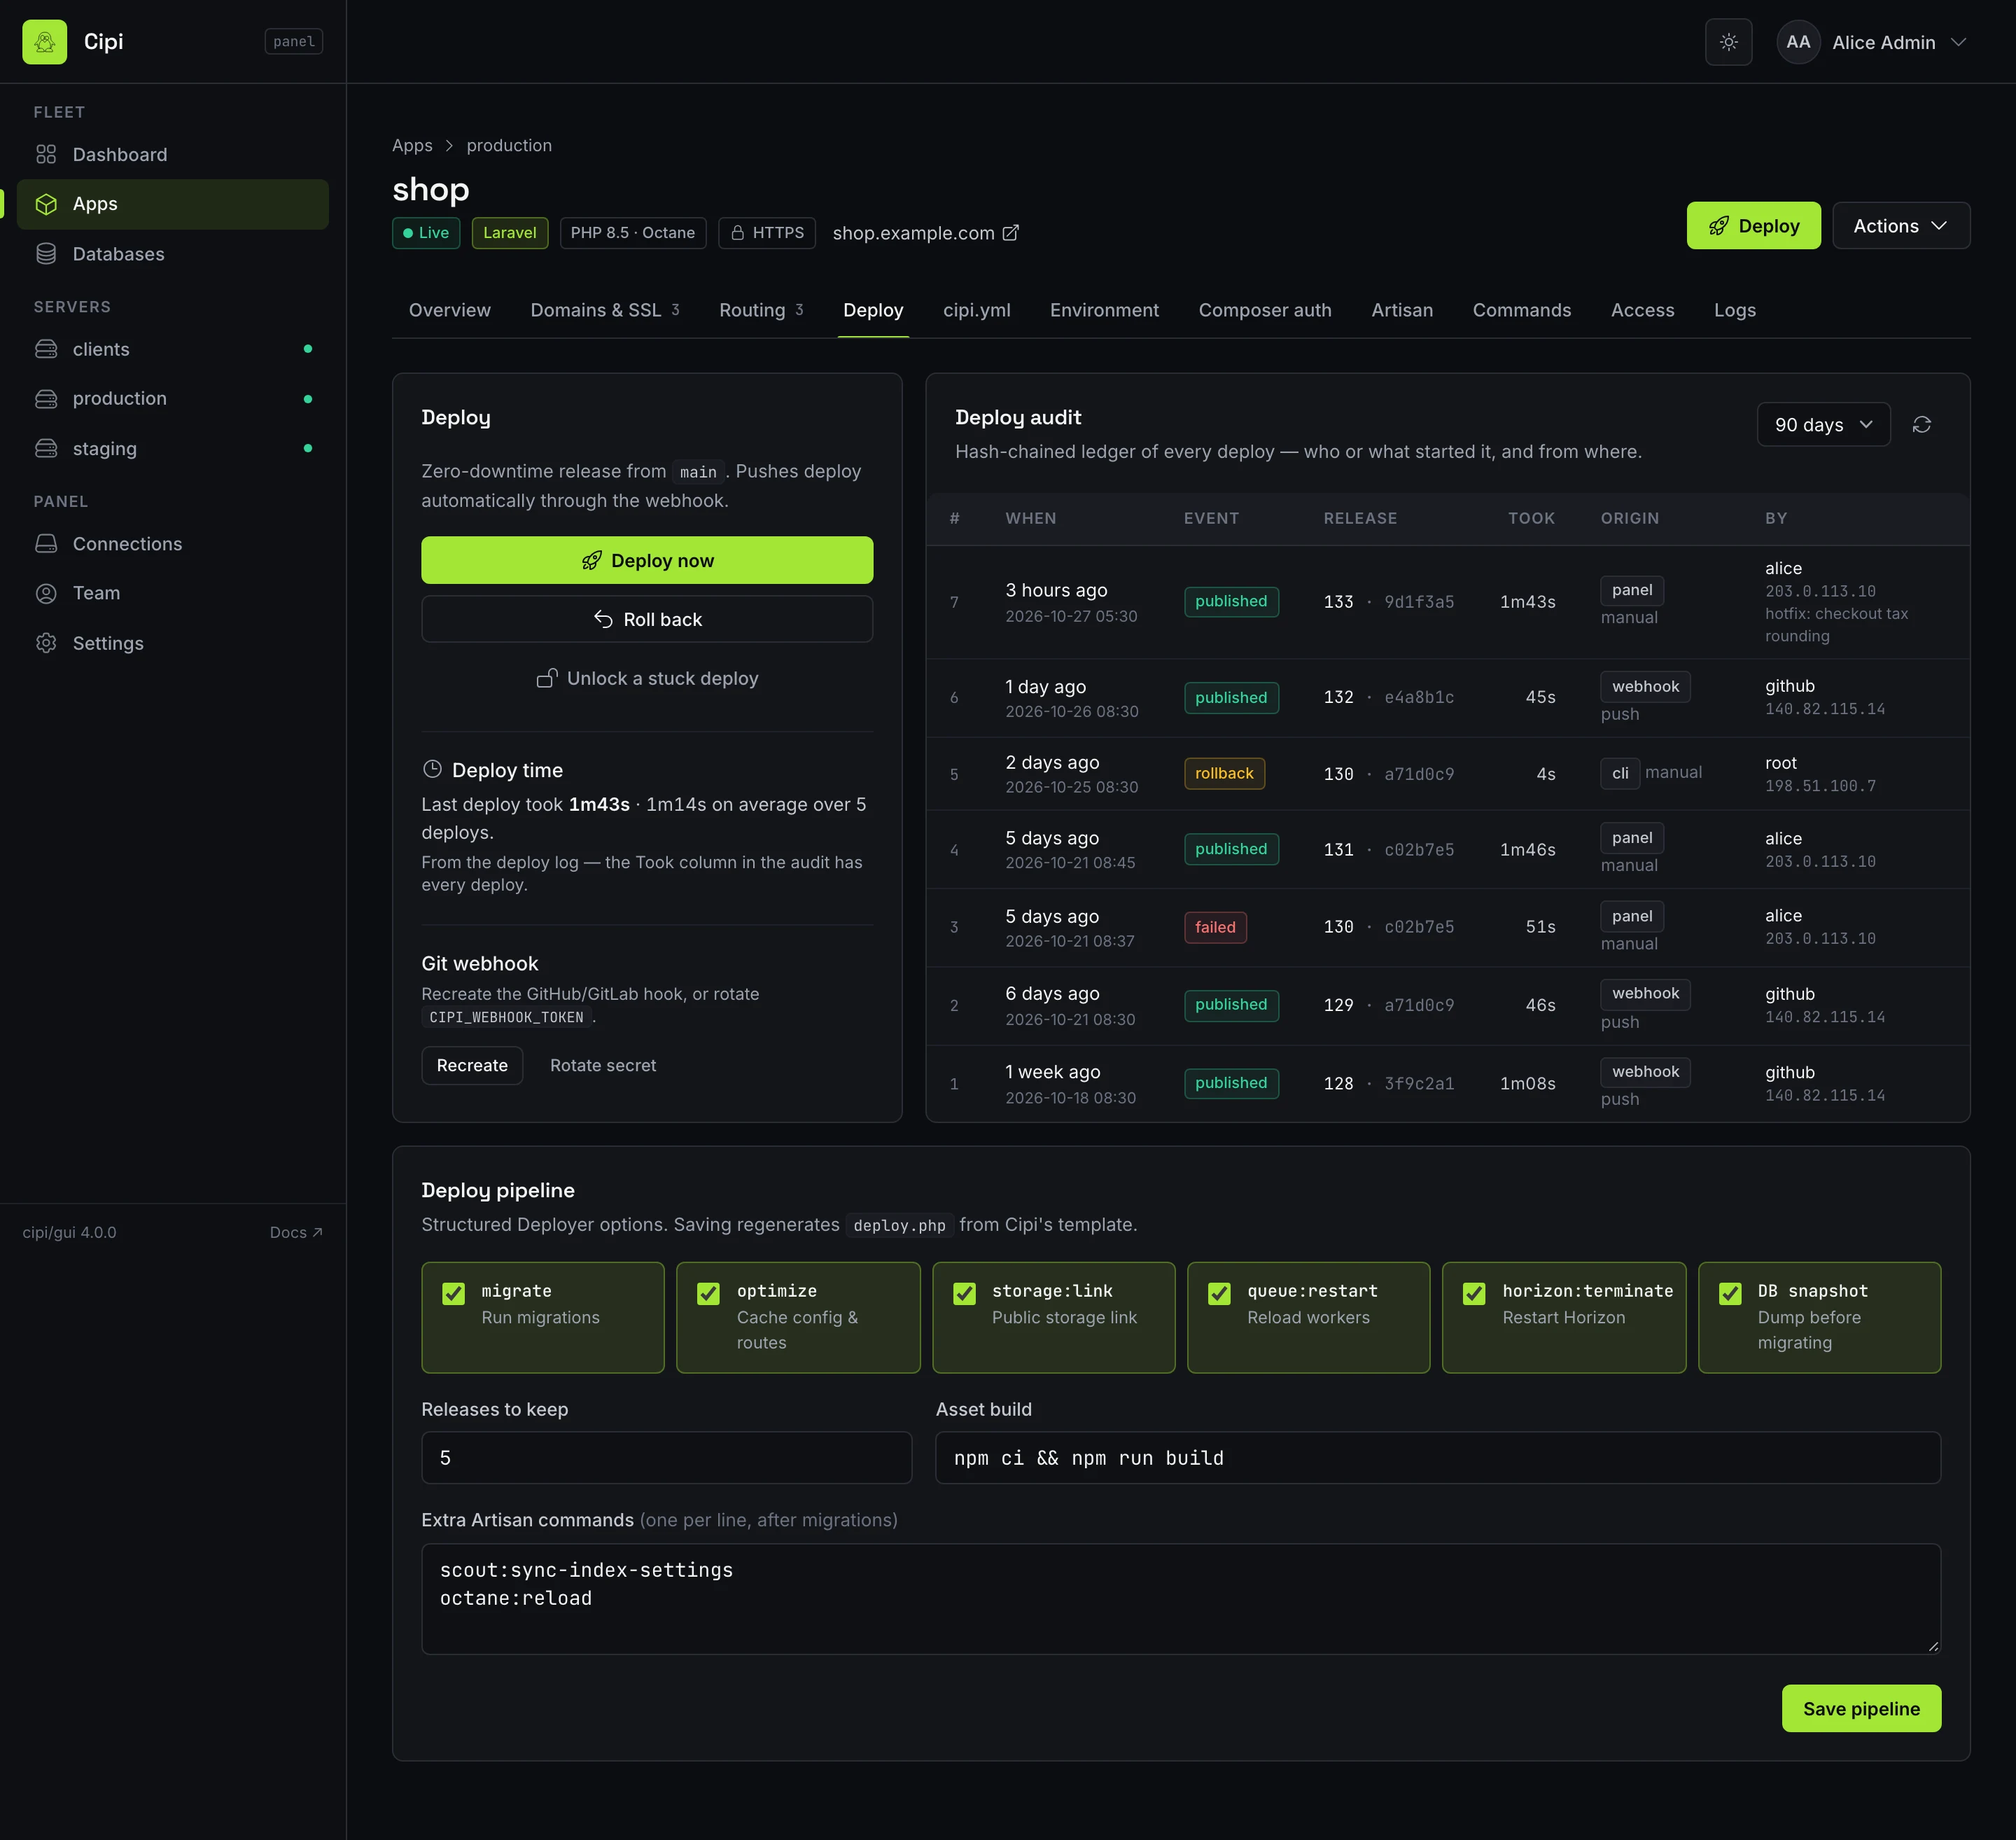Switch to the Overview tab

(449, 310)
